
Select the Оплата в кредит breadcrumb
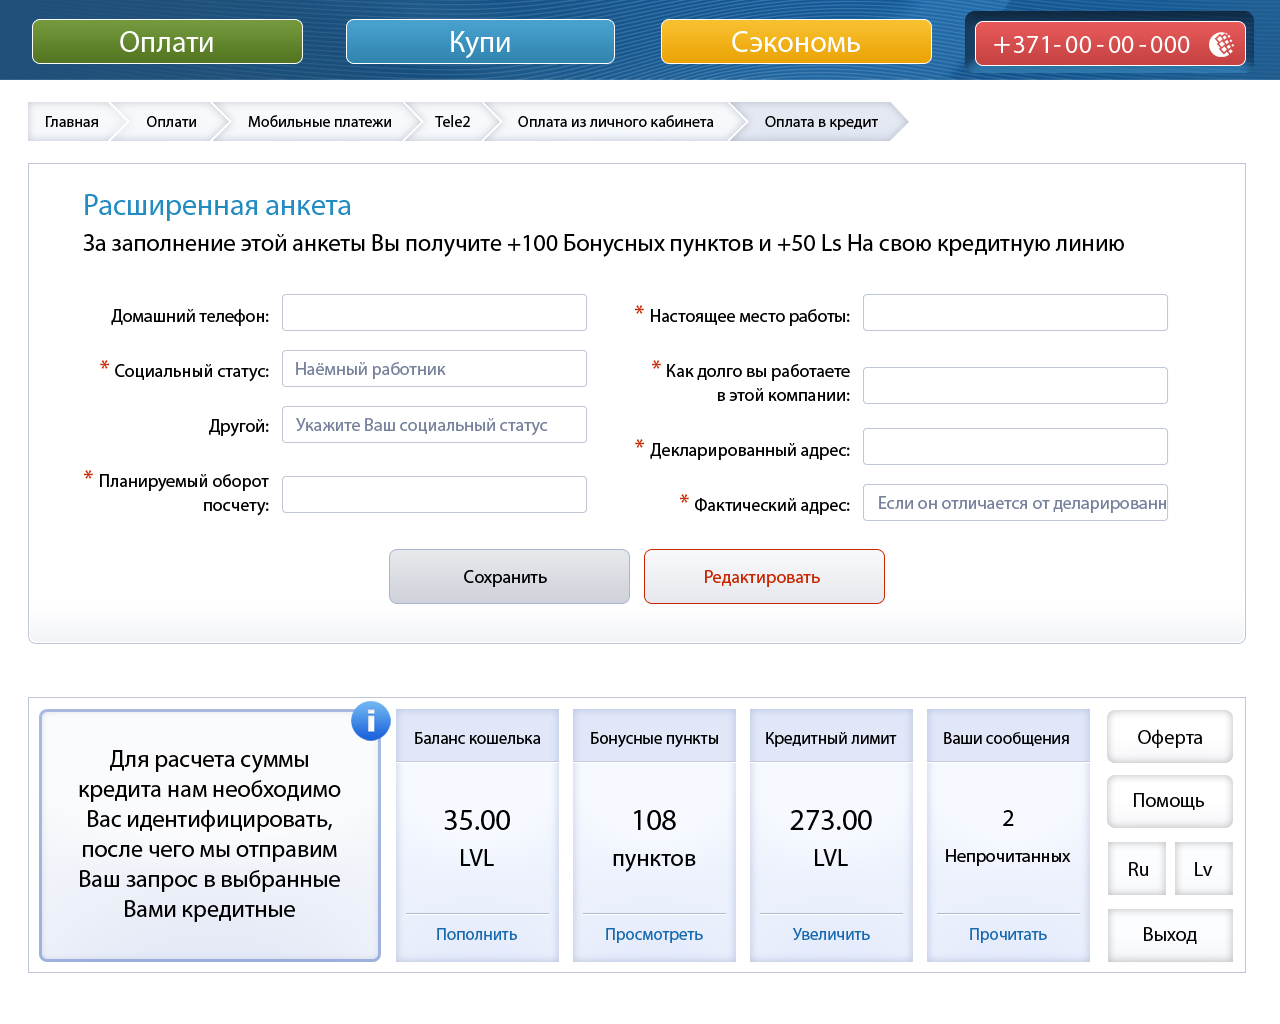[x=821, y=122]
